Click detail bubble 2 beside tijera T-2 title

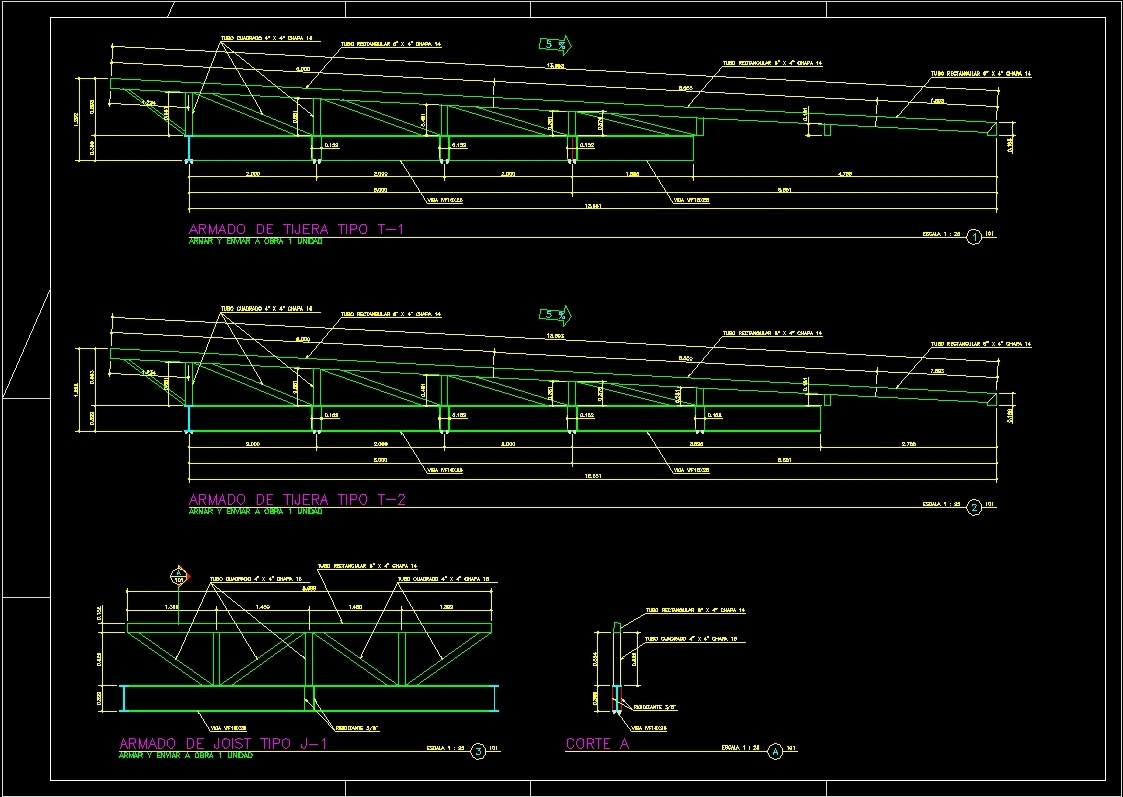972,507
